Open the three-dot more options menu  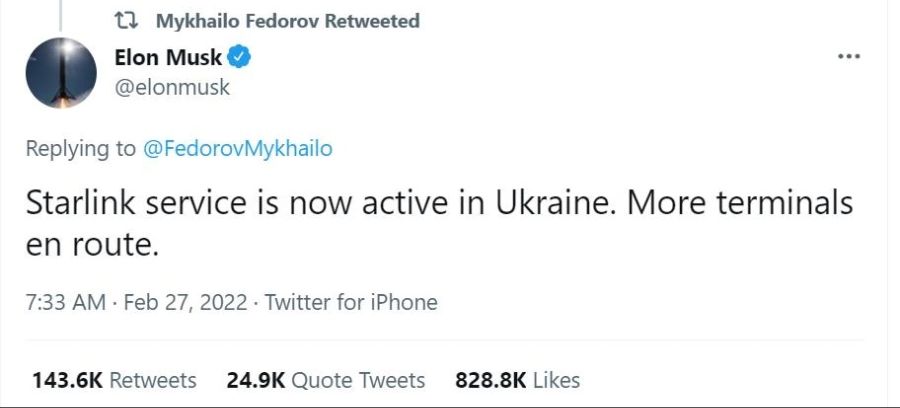click(x=848, y=56)
